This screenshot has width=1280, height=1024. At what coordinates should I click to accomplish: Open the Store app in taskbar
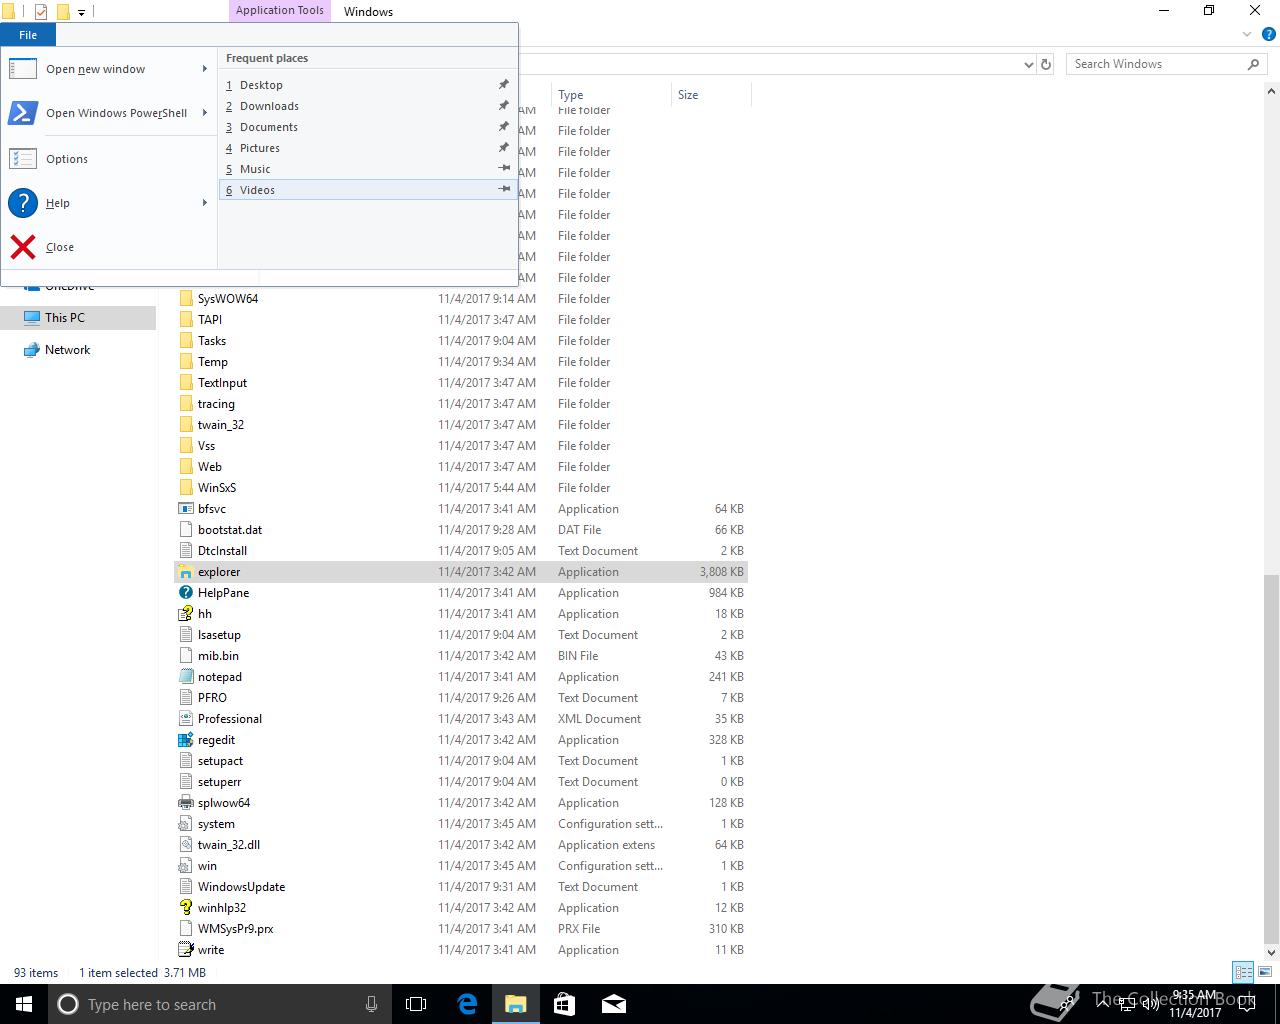(x=564, y=1004)
